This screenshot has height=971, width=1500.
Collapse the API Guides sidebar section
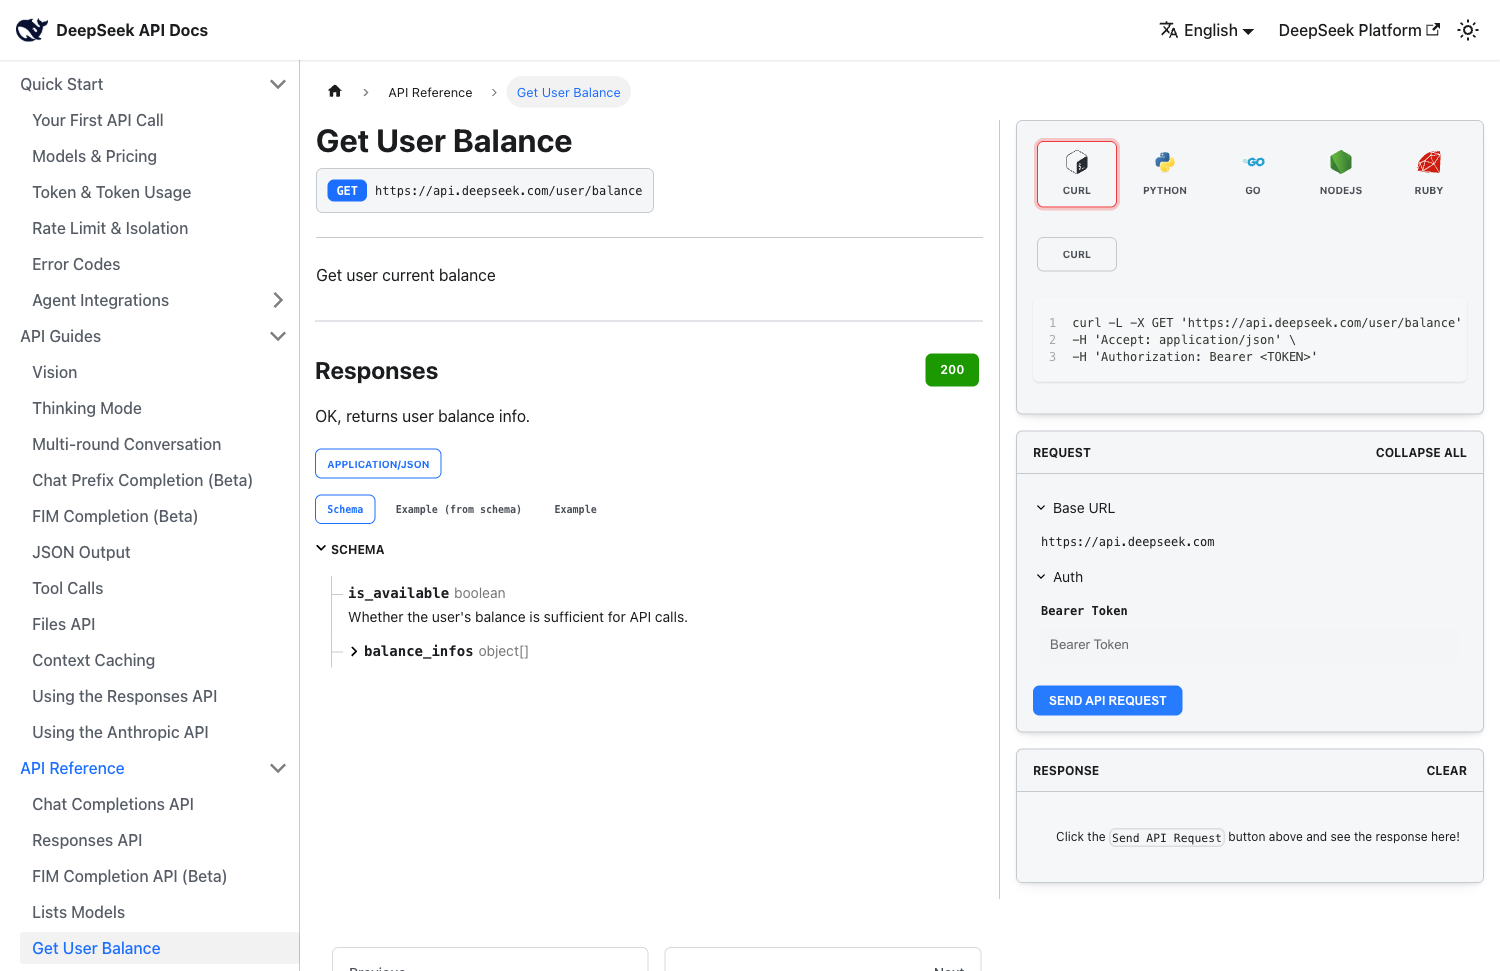[x=278, y=336]
